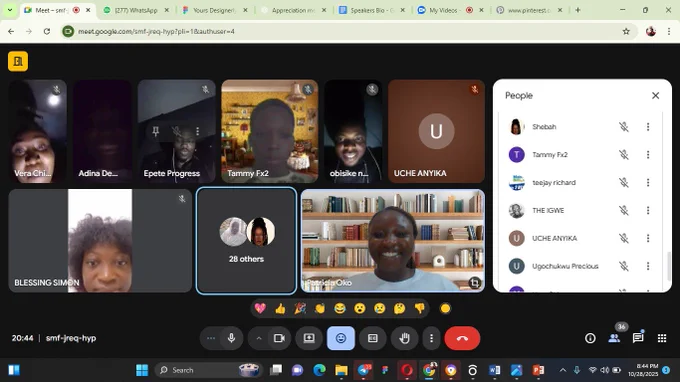The width and height of the screenshot is (680, 382).
Task: Mute UCHE ANYIKA in People list
Action: (624, 238)
